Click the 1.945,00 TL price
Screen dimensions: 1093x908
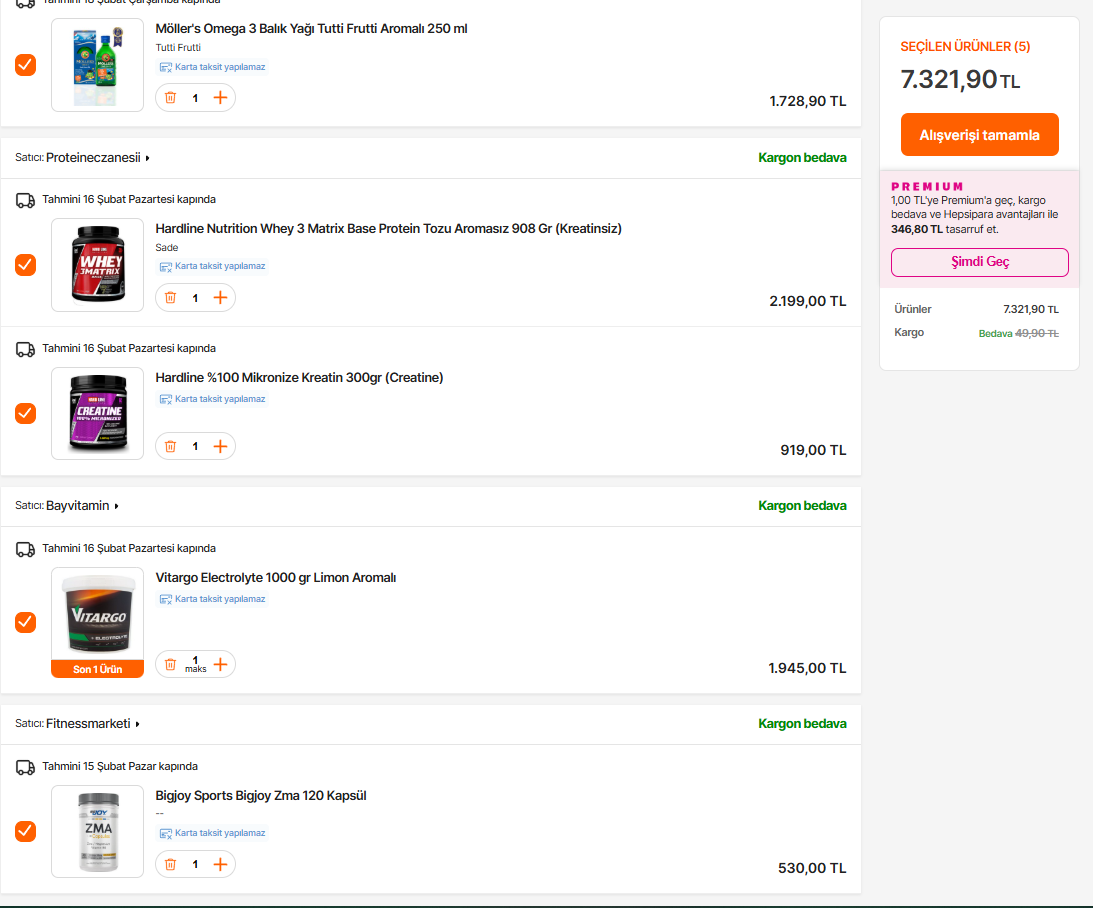[807, 668]
